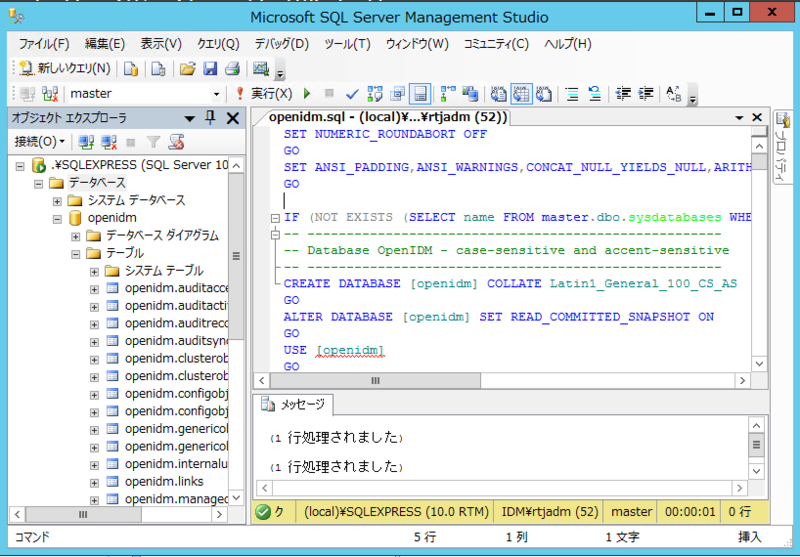Click the New Query (新しいクエリ) button
The height and width of the screenshot is (557, 800).
pyautogui.click(x=64, y=68)
